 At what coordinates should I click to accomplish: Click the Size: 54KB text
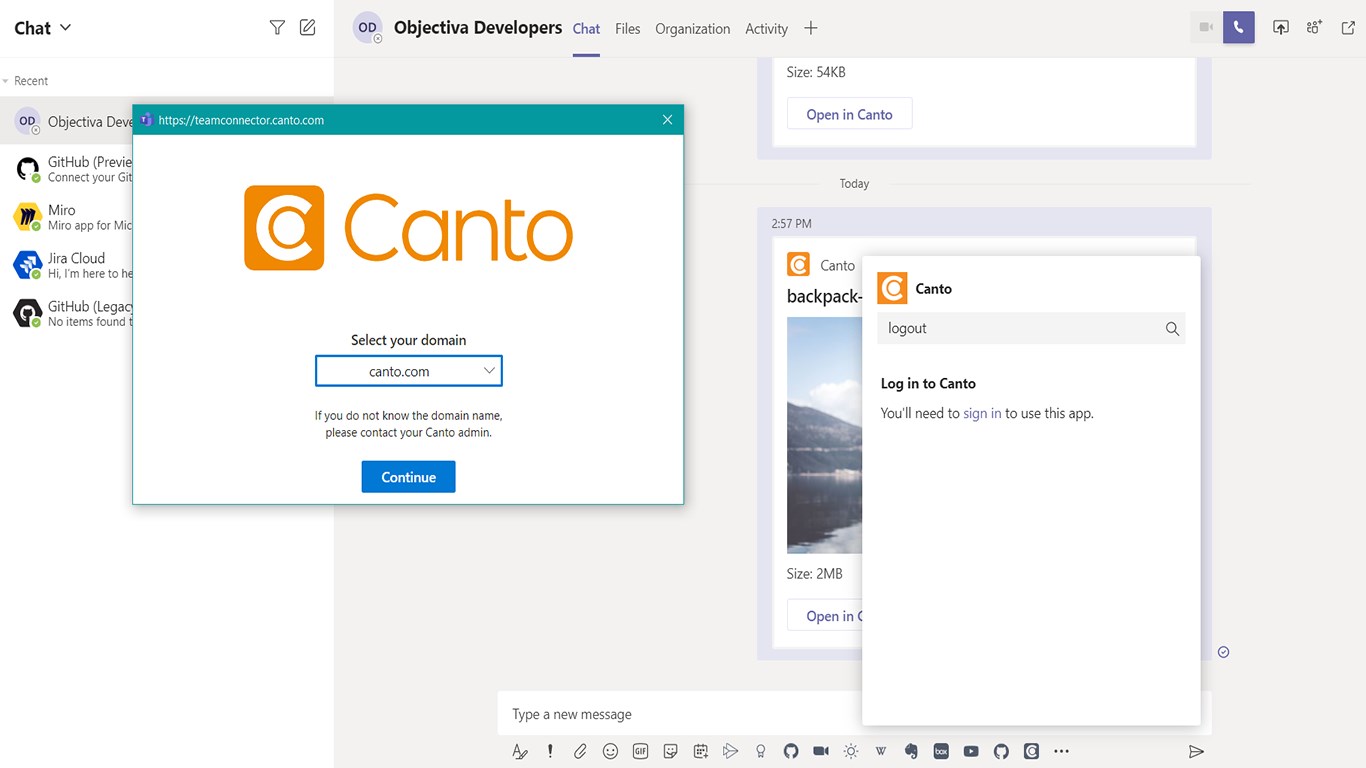coord(816,72)
